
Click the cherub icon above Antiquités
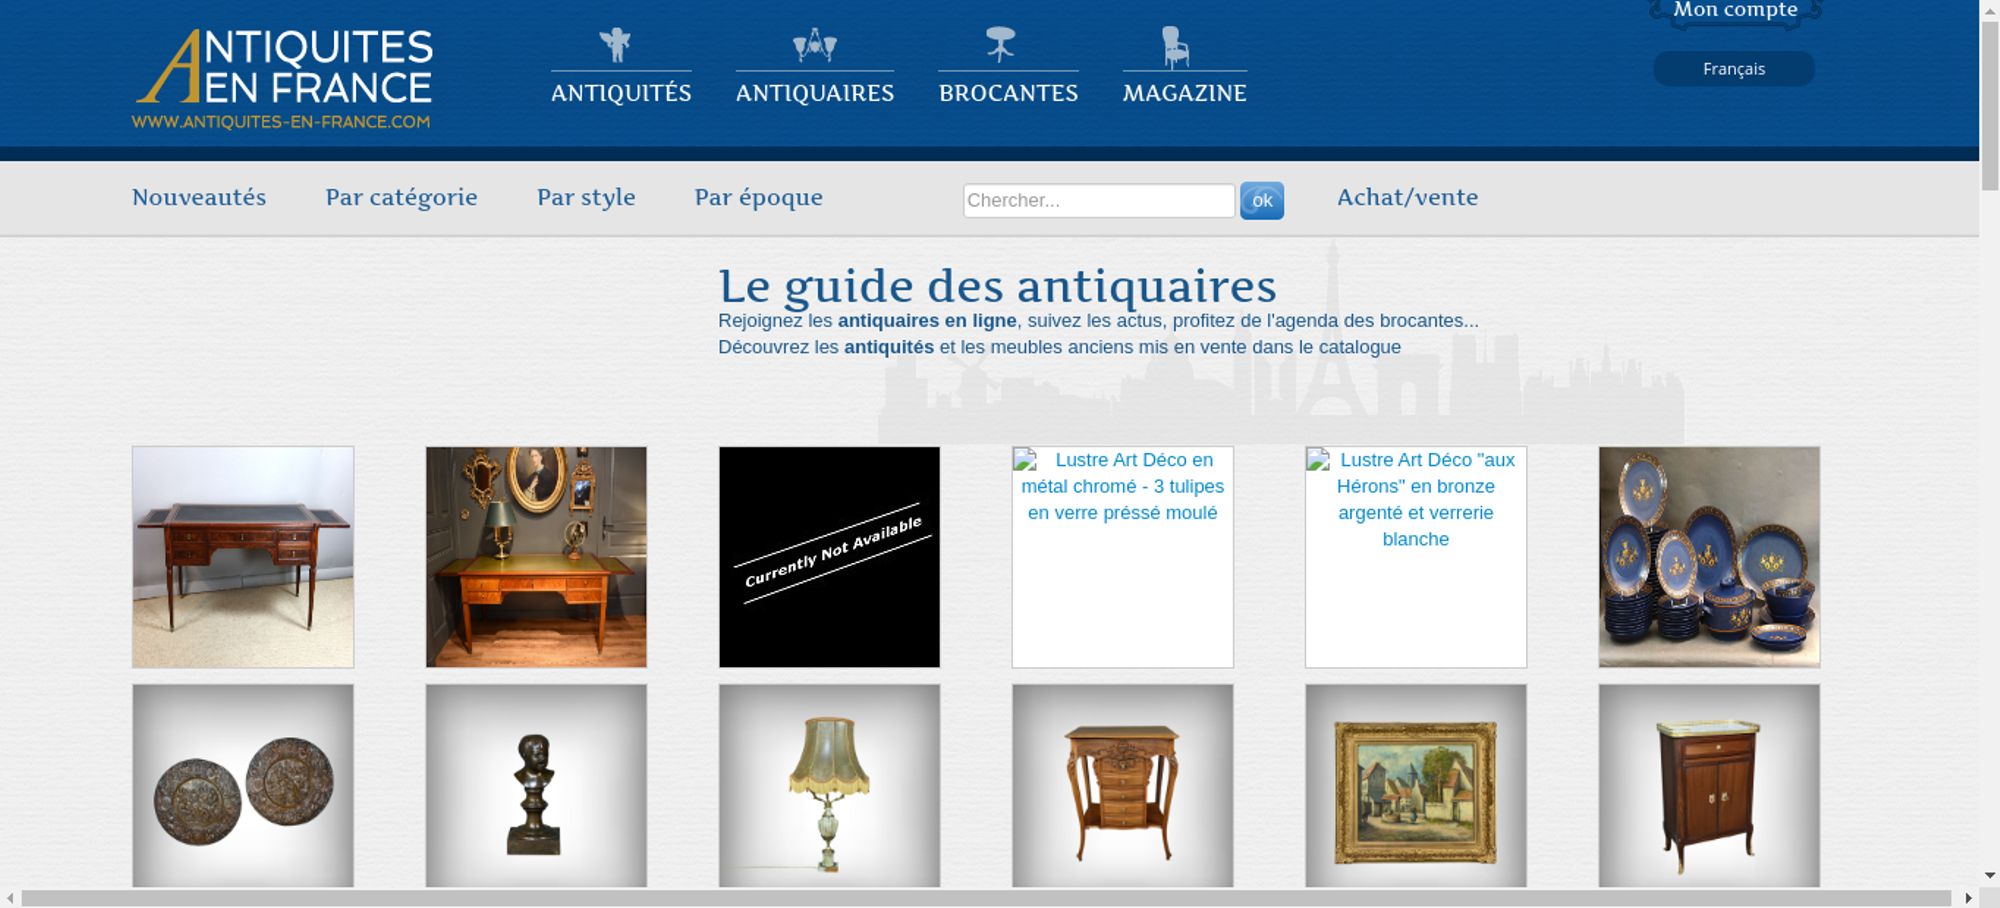point(615,45)
